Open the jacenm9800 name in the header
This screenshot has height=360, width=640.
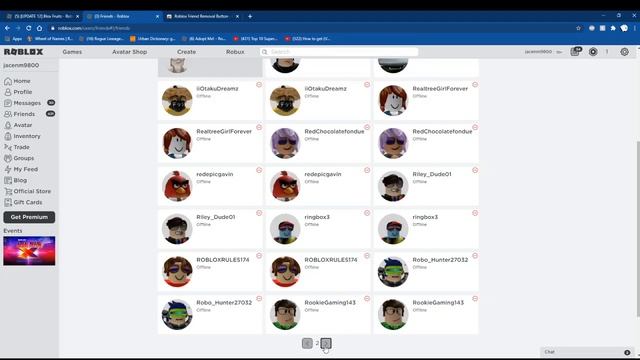click(x=538, y=52)
